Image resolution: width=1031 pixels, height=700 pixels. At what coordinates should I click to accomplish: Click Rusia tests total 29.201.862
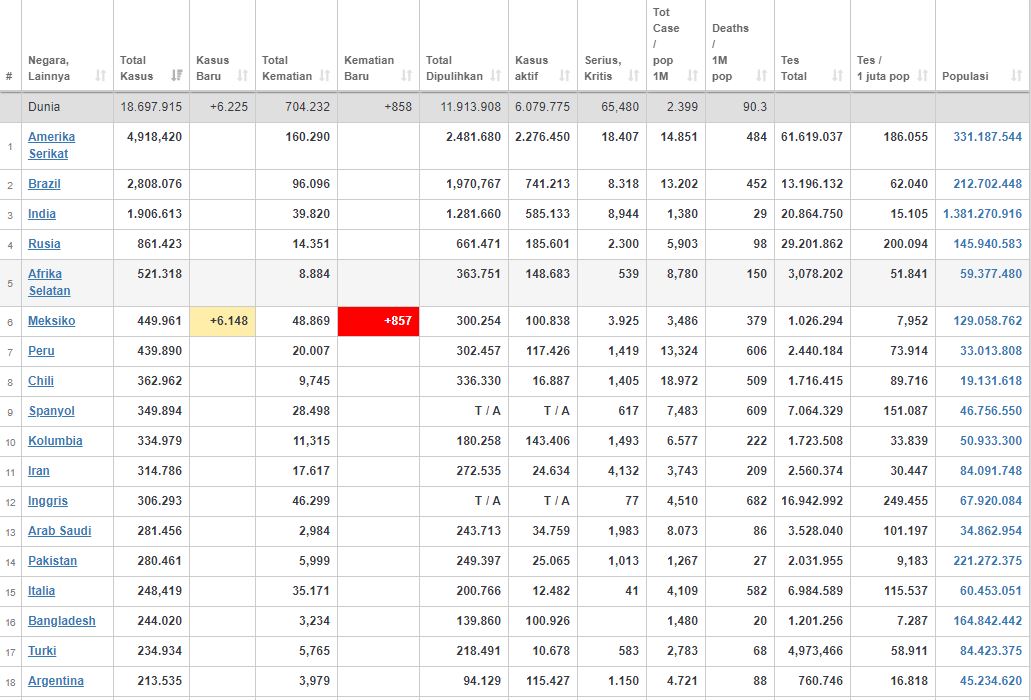coord(812,244)
